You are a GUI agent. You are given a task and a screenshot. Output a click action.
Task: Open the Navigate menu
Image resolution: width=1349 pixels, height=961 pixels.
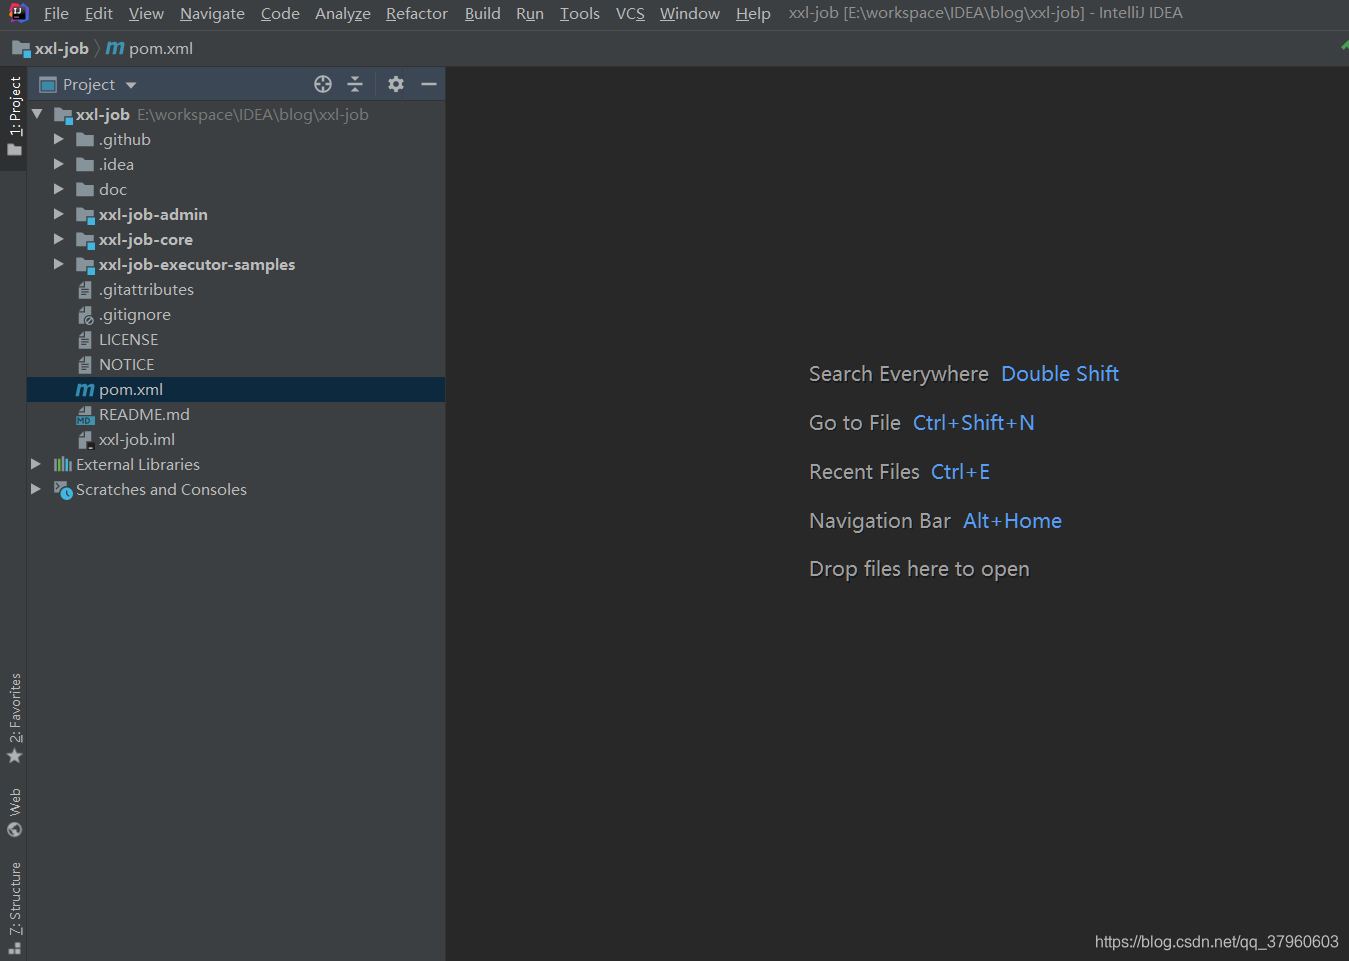pos(212,13)
